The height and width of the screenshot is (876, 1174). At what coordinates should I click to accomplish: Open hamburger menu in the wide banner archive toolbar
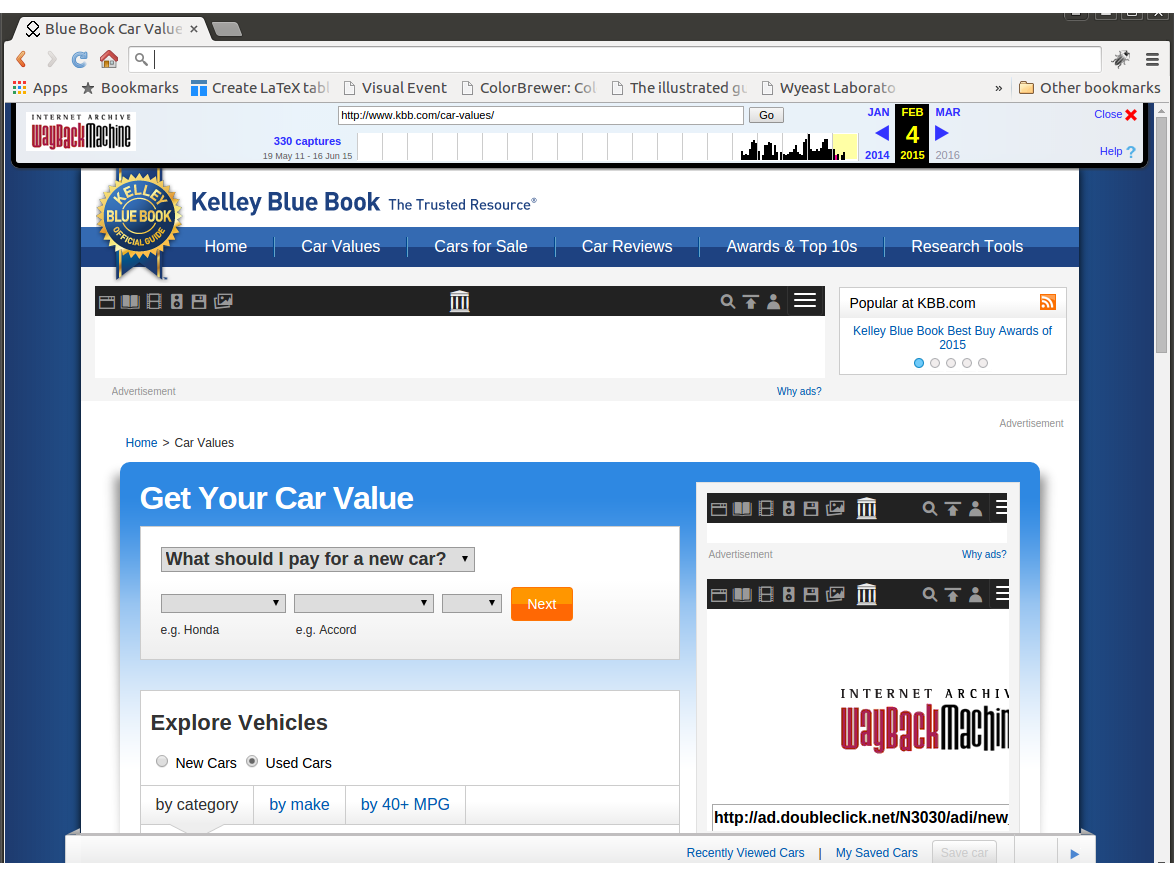pyautogui.click(x=805, y=301)
